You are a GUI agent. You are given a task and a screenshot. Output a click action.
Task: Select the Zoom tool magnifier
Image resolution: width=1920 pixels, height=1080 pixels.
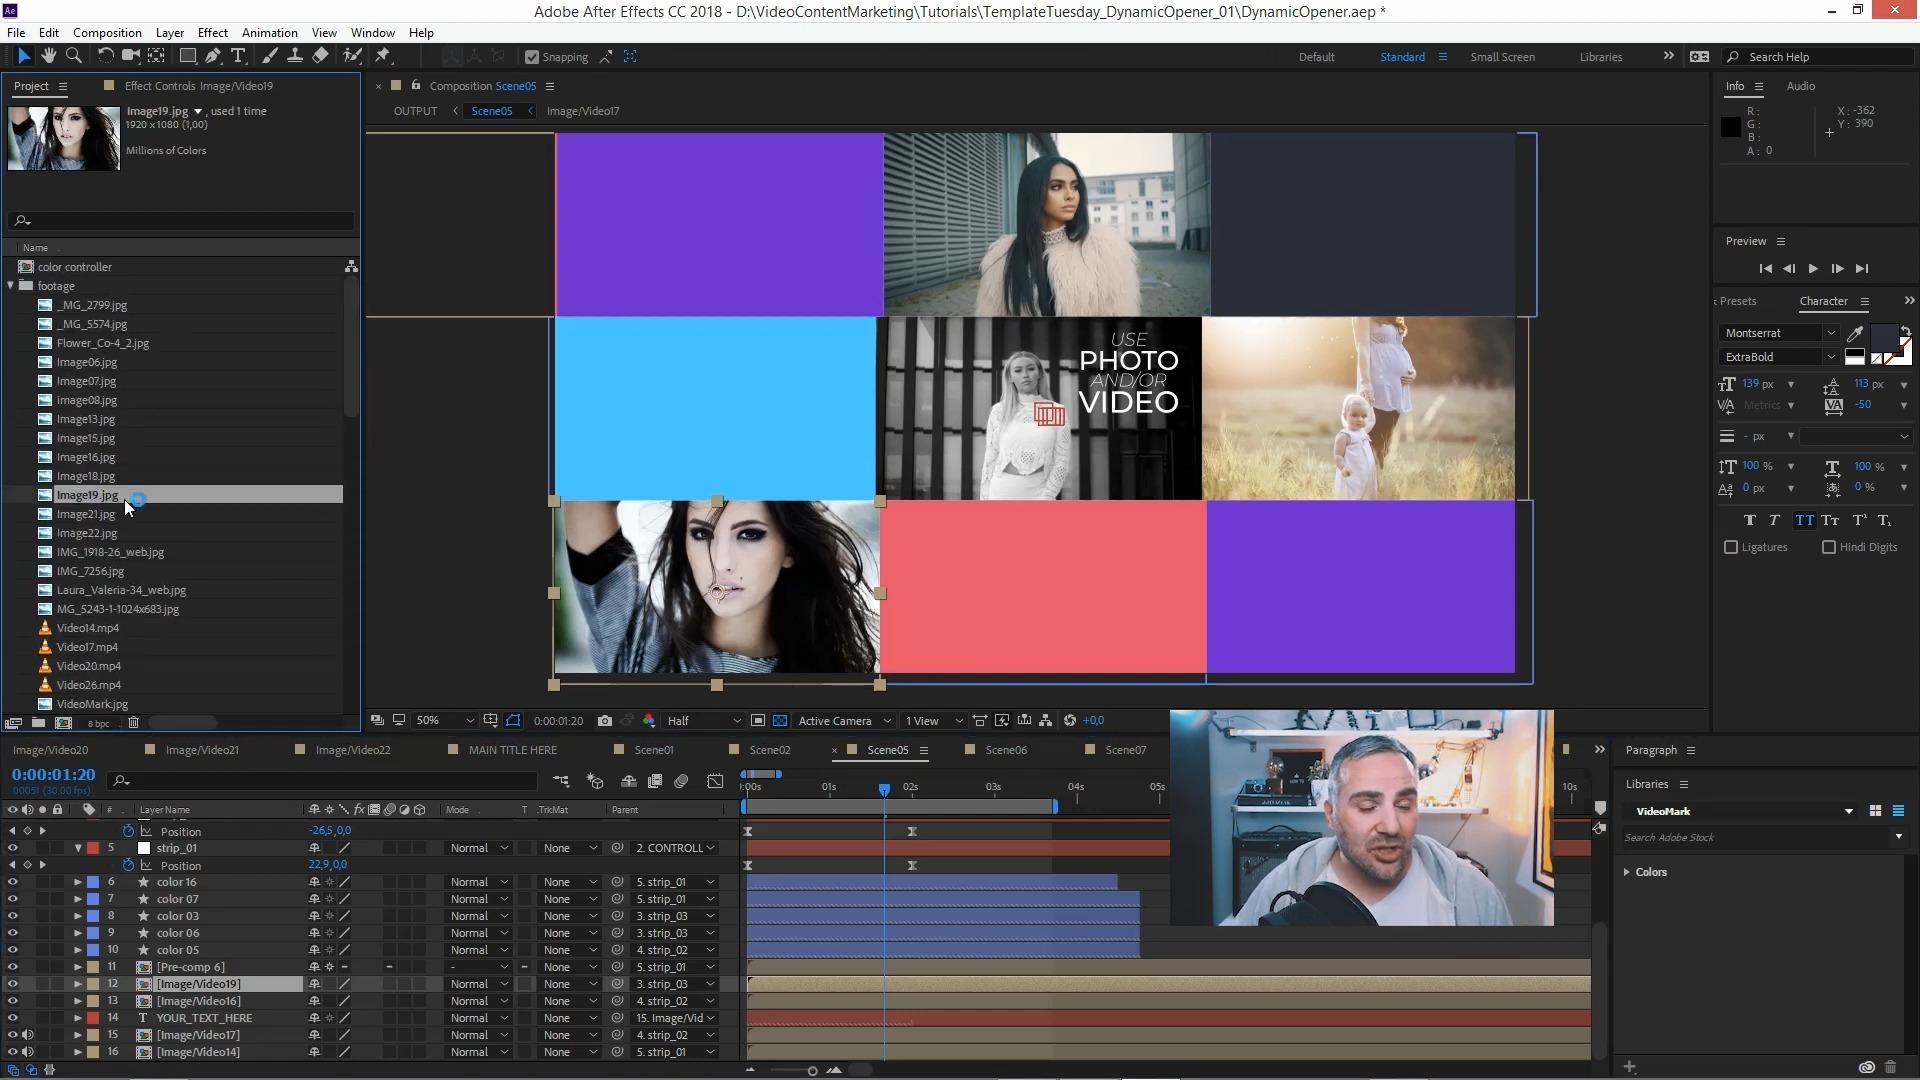(73, 56)
